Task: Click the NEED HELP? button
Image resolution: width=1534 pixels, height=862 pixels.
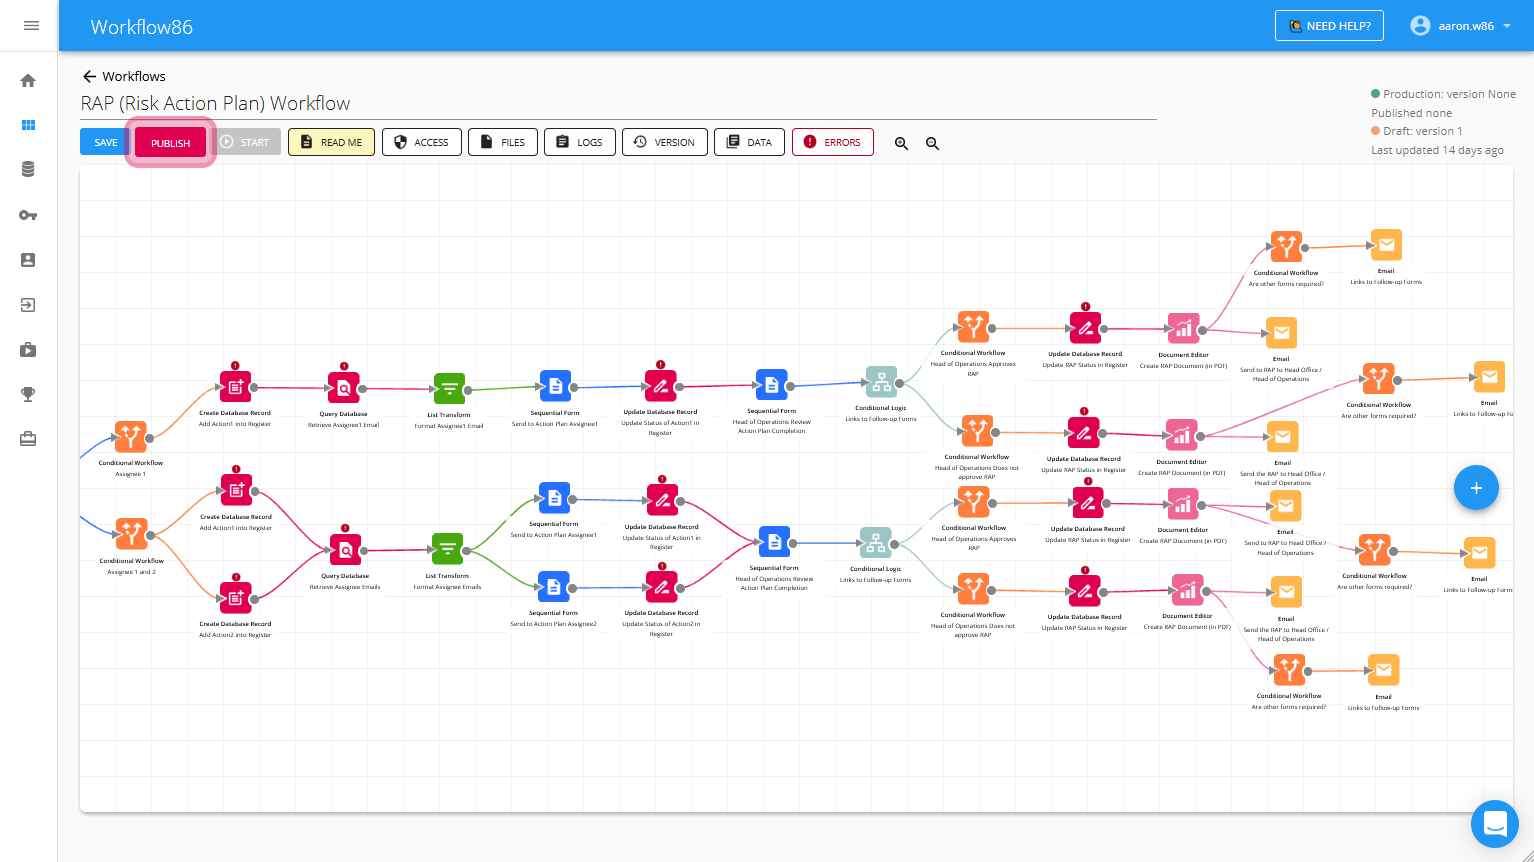Action: pos(1328,26)
